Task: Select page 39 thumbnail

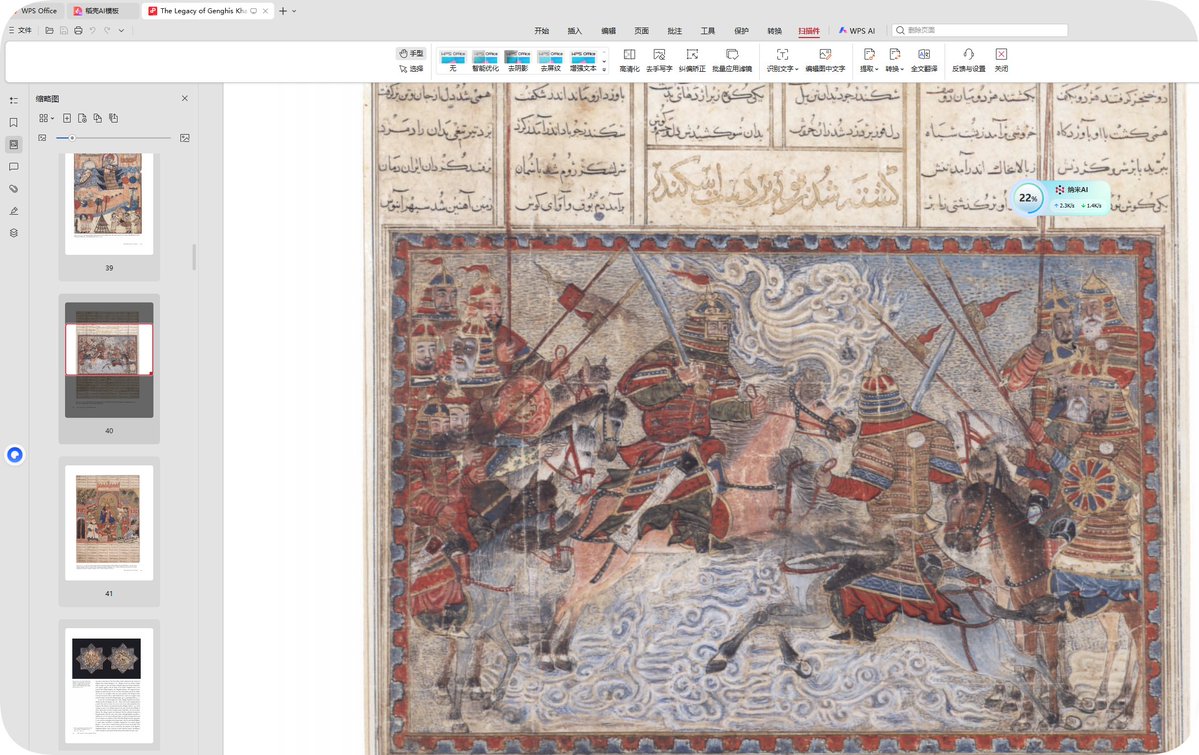Action: [x=109, y=204]
